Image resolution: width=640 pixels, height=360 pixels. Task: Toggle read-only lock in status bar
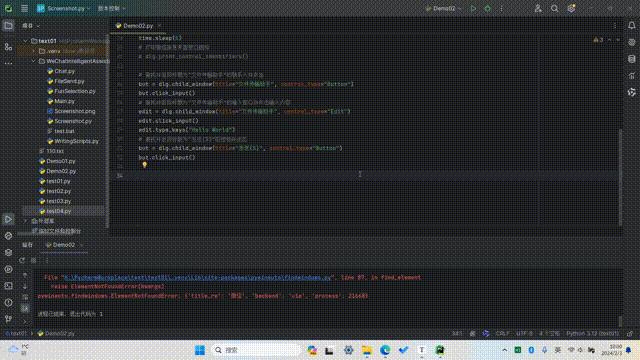(x=630, y=333)
